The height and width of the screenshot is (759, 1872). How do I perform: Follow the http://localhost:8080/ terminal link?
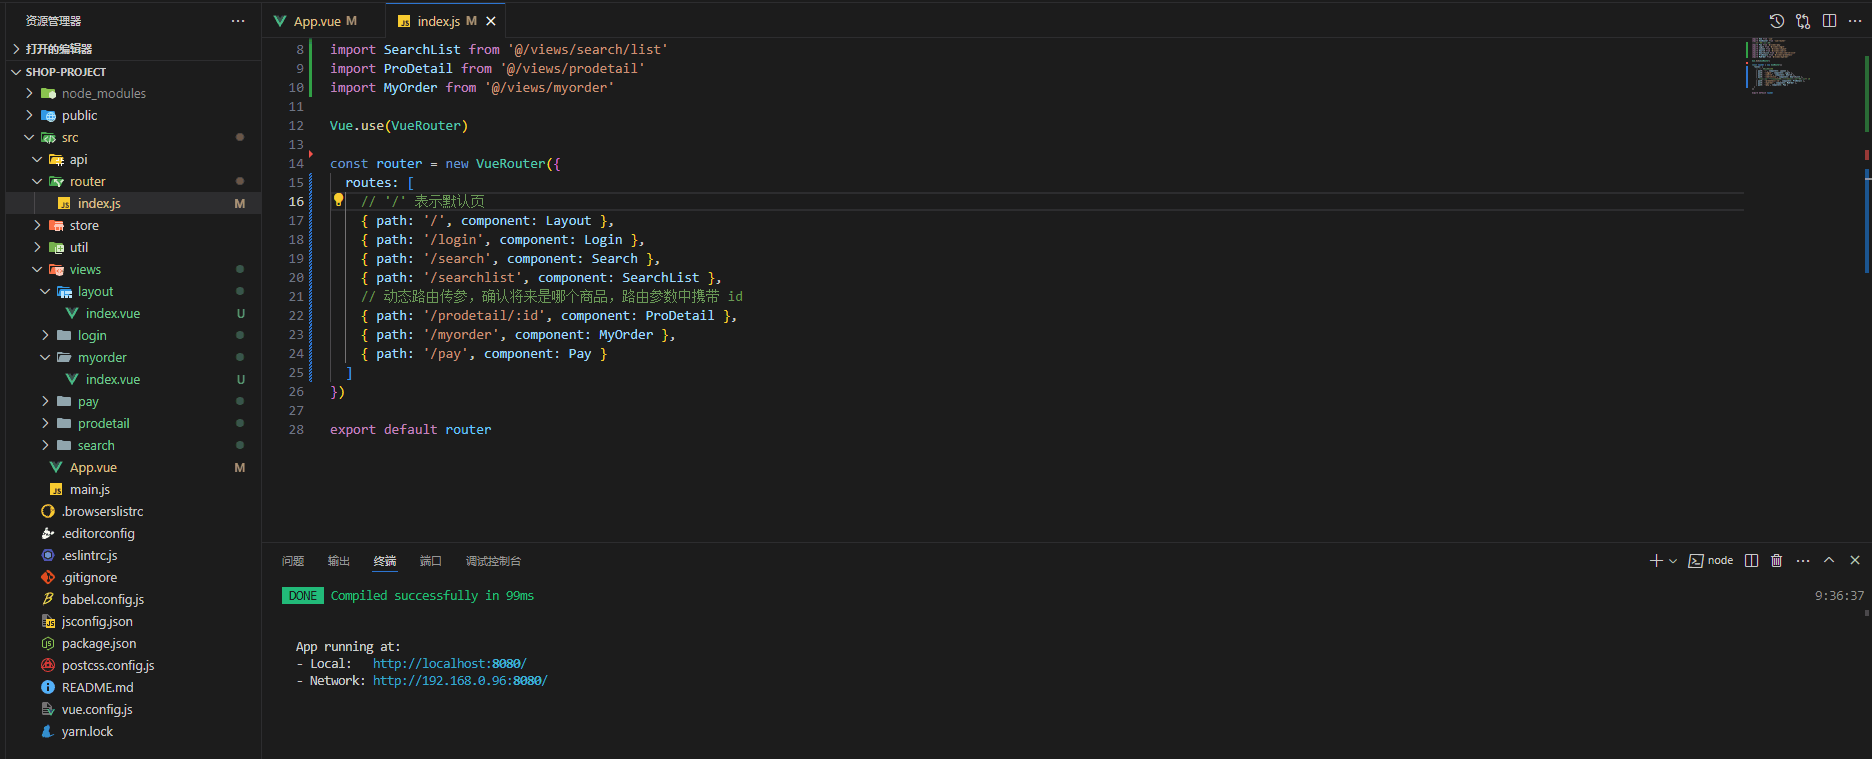pos(449,664)
